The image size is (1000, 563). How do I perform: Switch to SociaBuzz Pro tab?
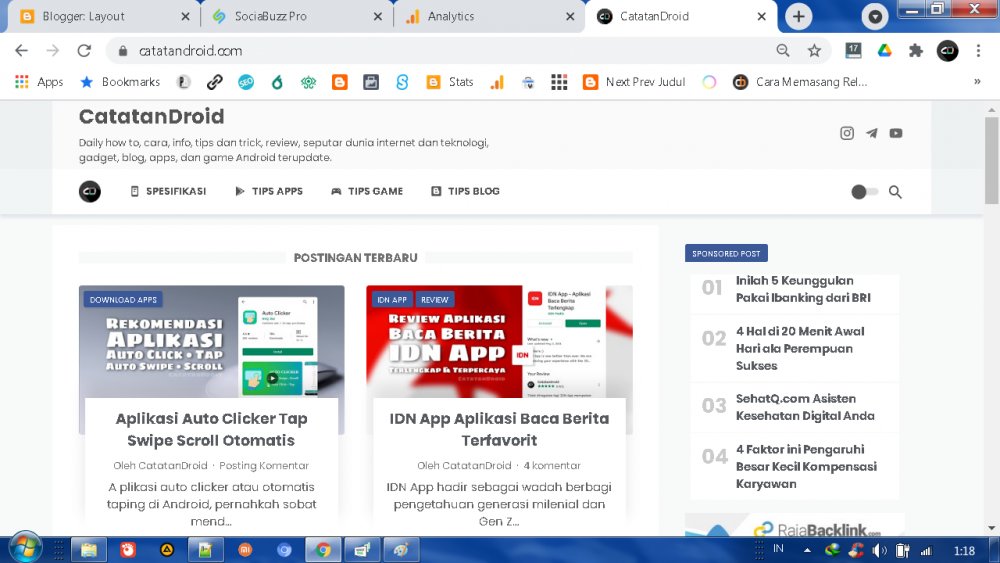point(297,17)
